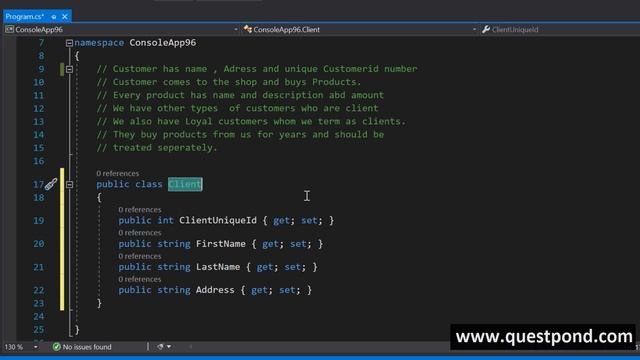Viewport: 640px width, 360px height.
Task: Click the FirstName property name
Action: click(221, 244)
